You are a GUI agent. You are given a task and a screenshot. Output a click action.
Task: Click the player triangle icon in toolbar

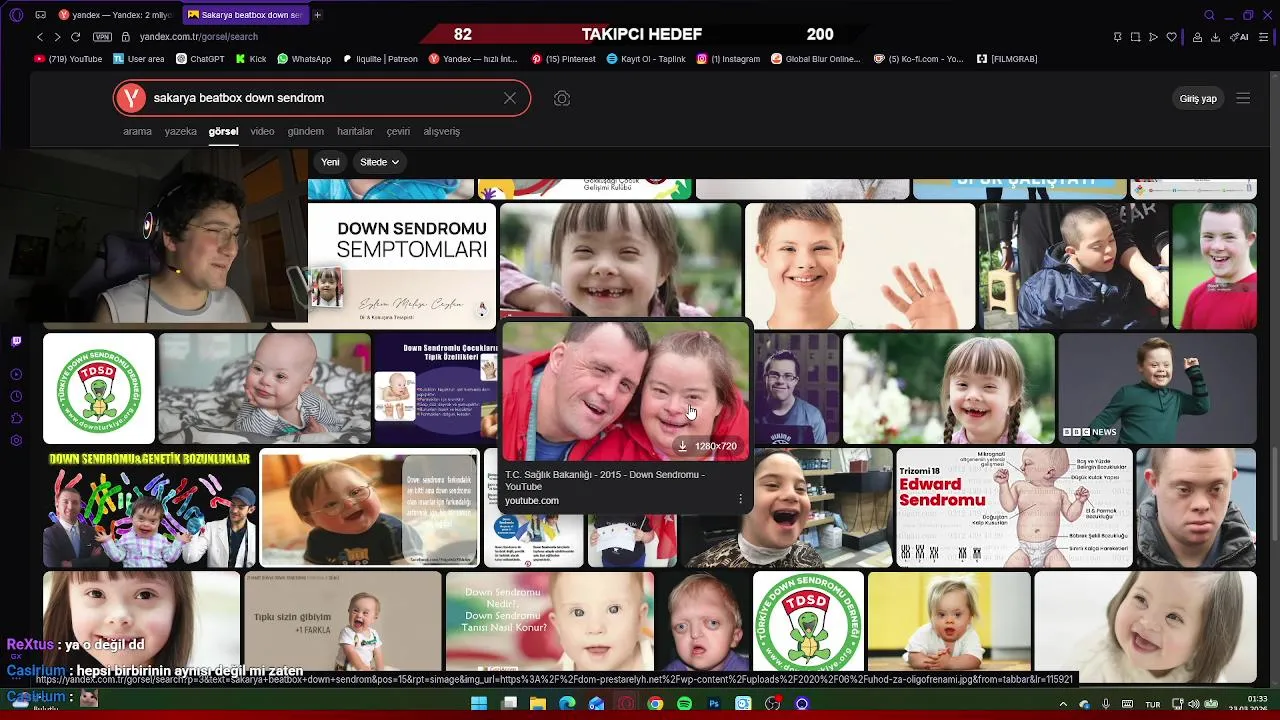pos(1153,37)
